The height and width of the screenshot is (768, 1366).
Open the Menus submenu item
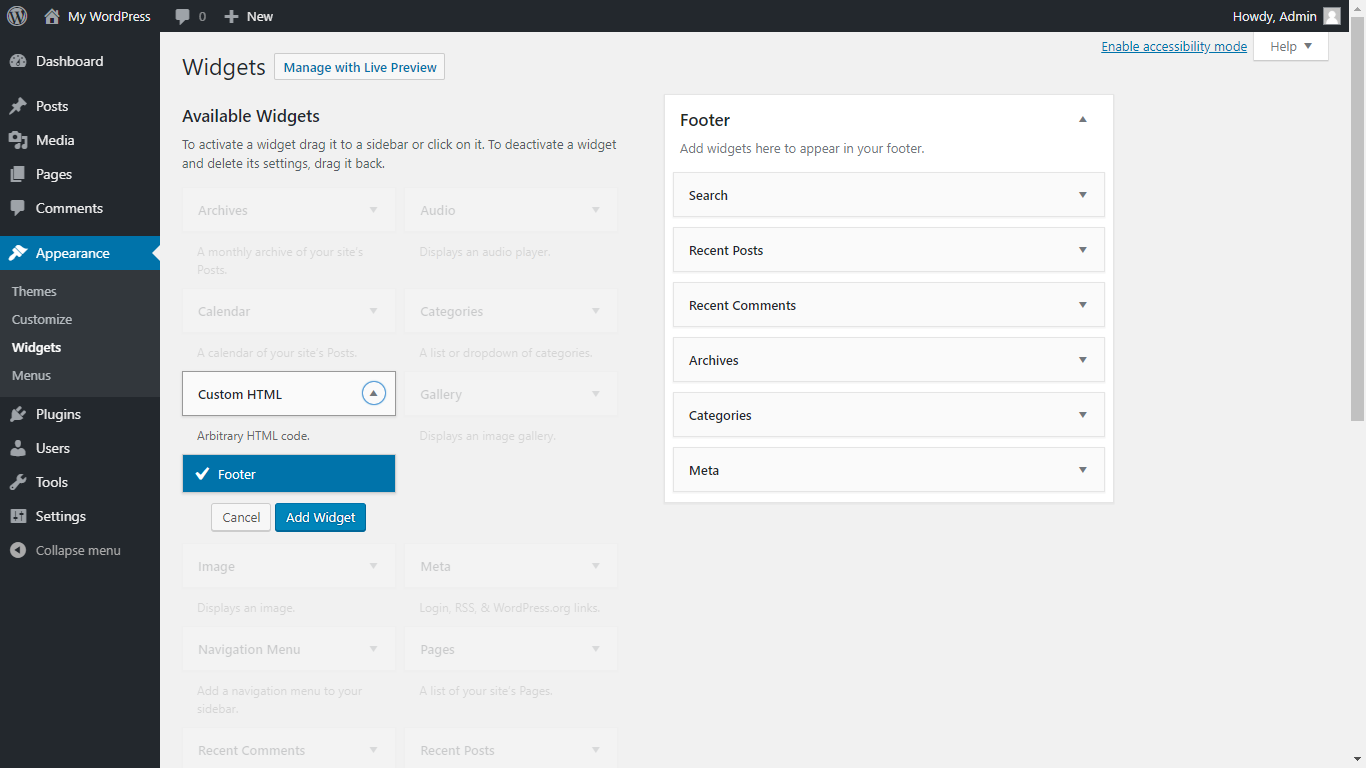(31, 375)
